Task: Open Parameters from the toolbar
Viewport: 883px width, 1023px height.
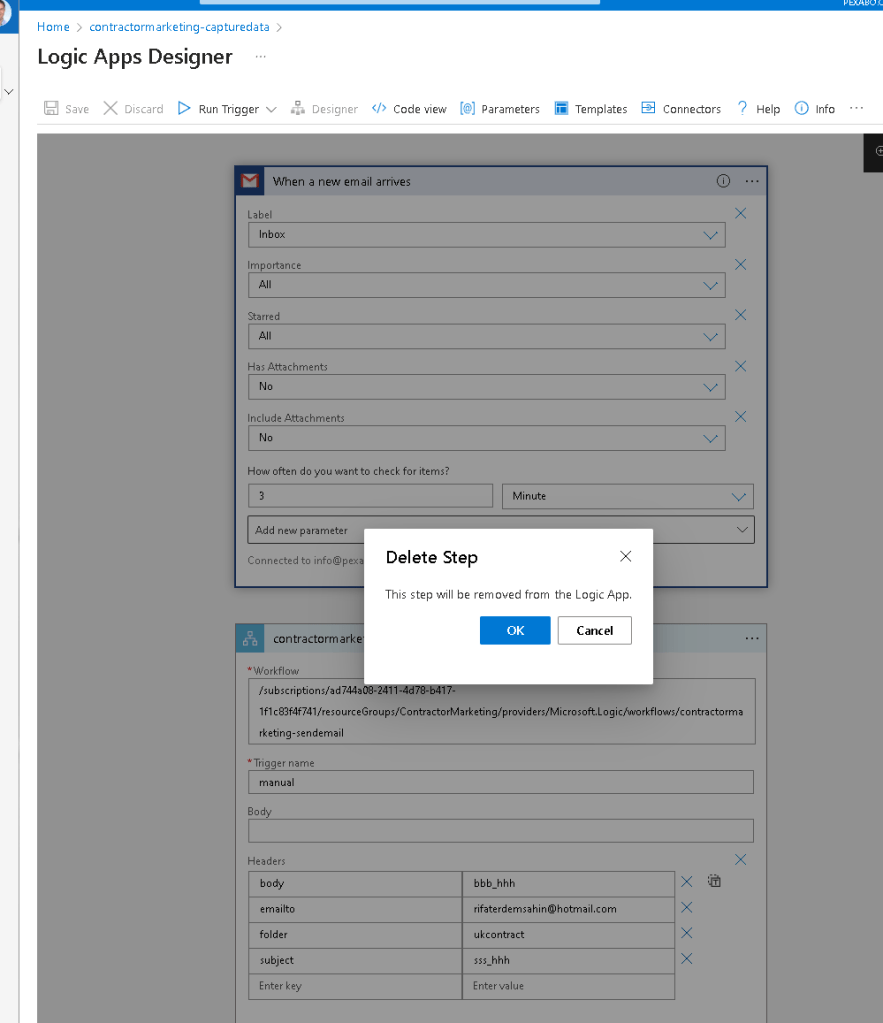Action: pyautogui.click(x=500, y=108)
